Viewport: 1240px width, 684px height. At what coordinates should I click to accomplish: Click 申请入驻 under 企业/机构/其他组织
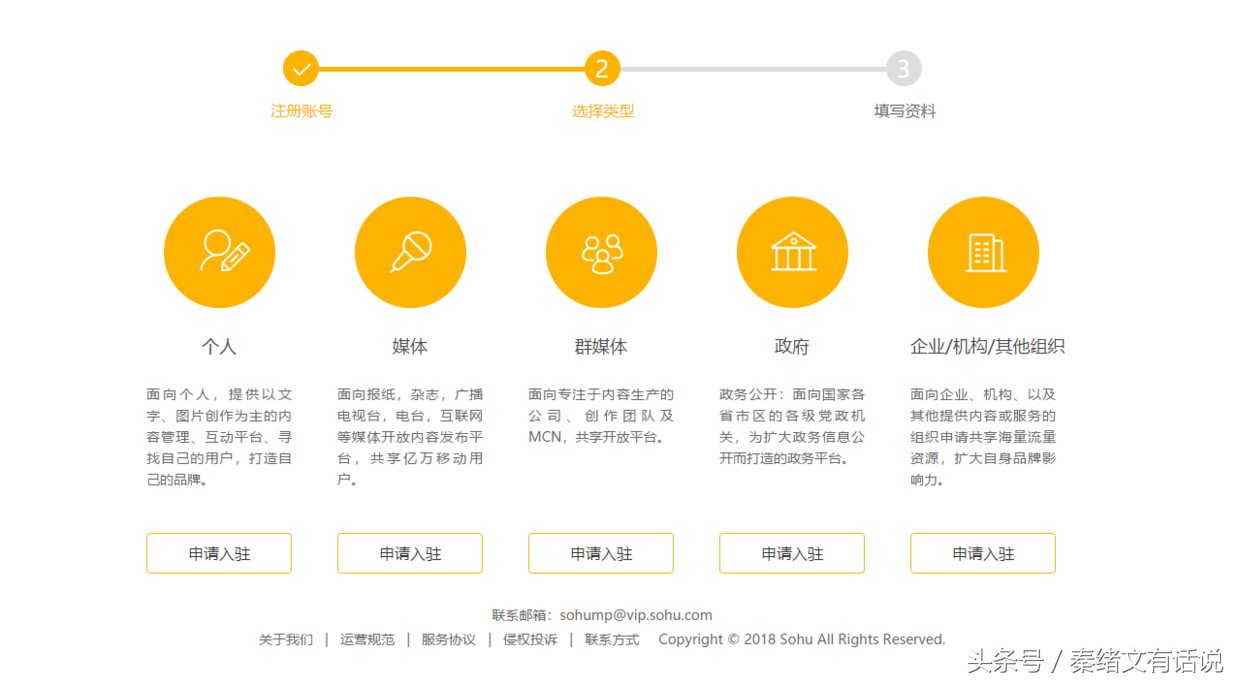(983, 553)
